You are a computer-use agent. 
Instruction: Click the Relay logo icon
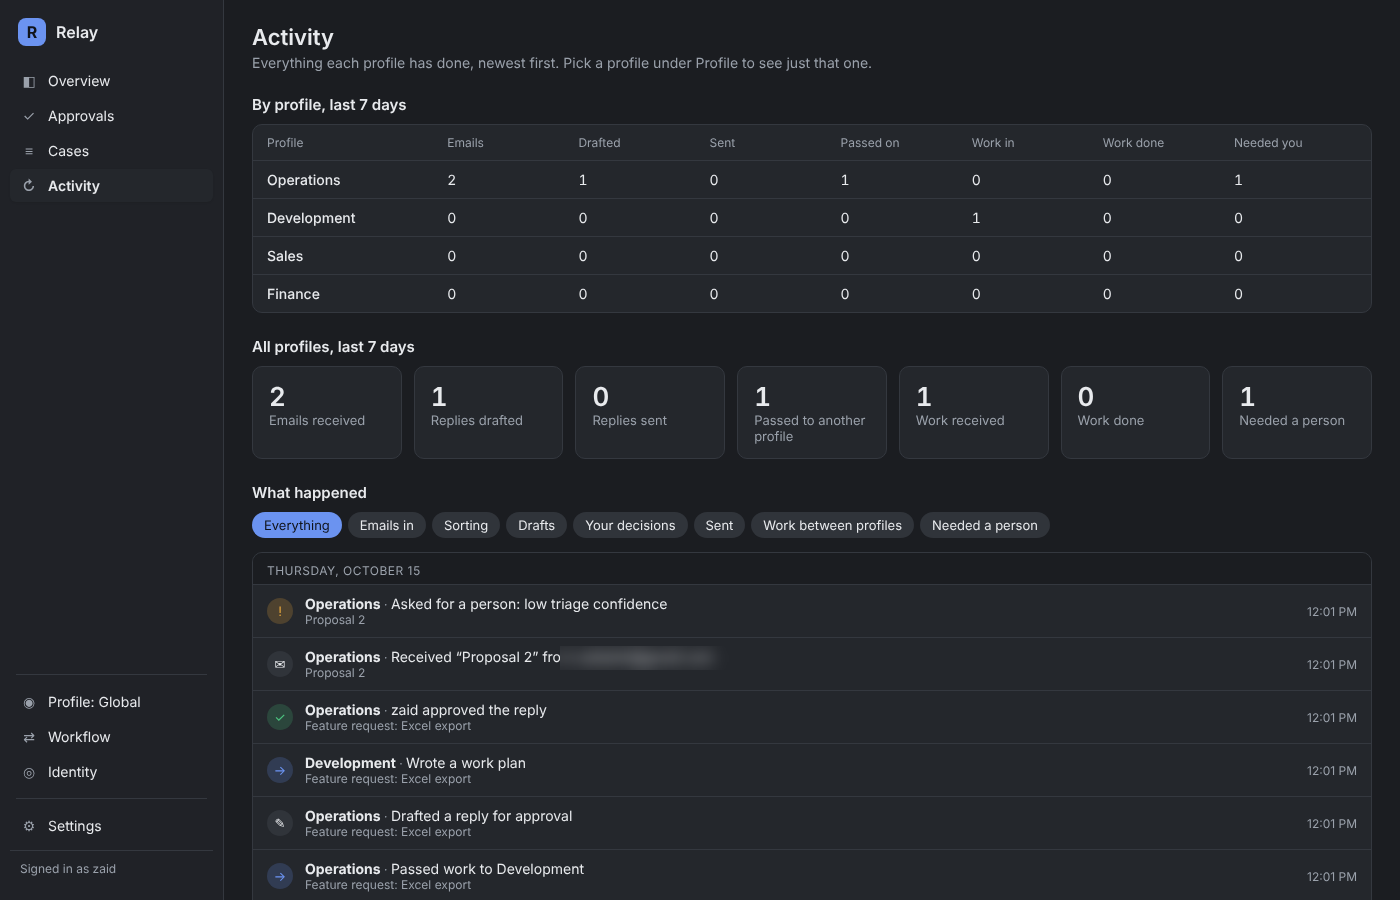tap(32, 32)
